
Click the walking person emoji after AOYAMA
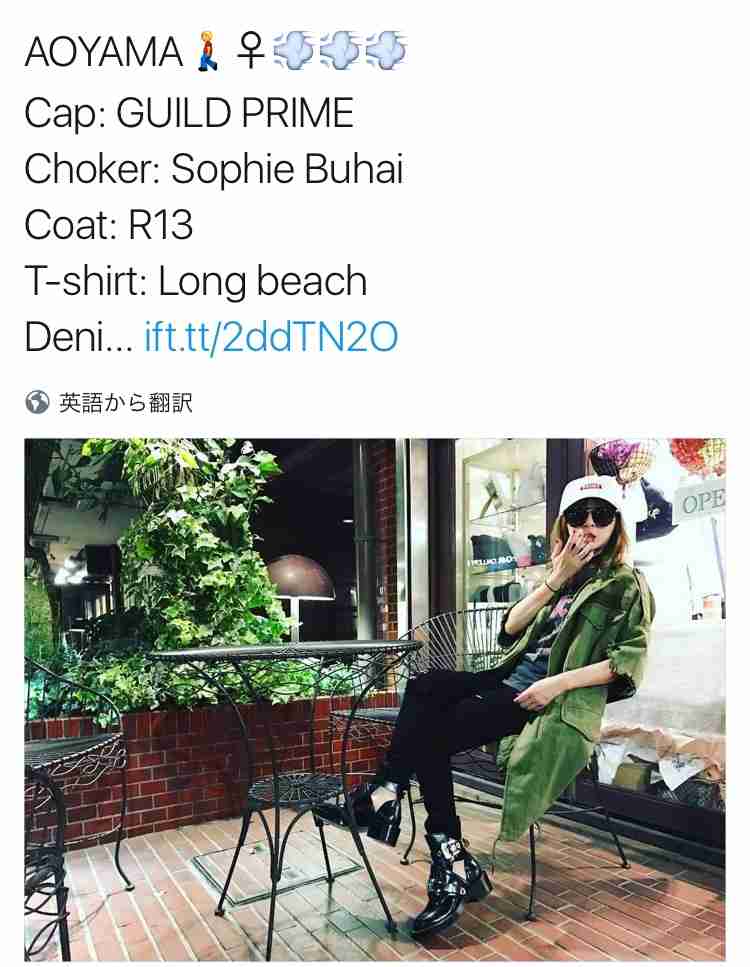coord(209,52)
